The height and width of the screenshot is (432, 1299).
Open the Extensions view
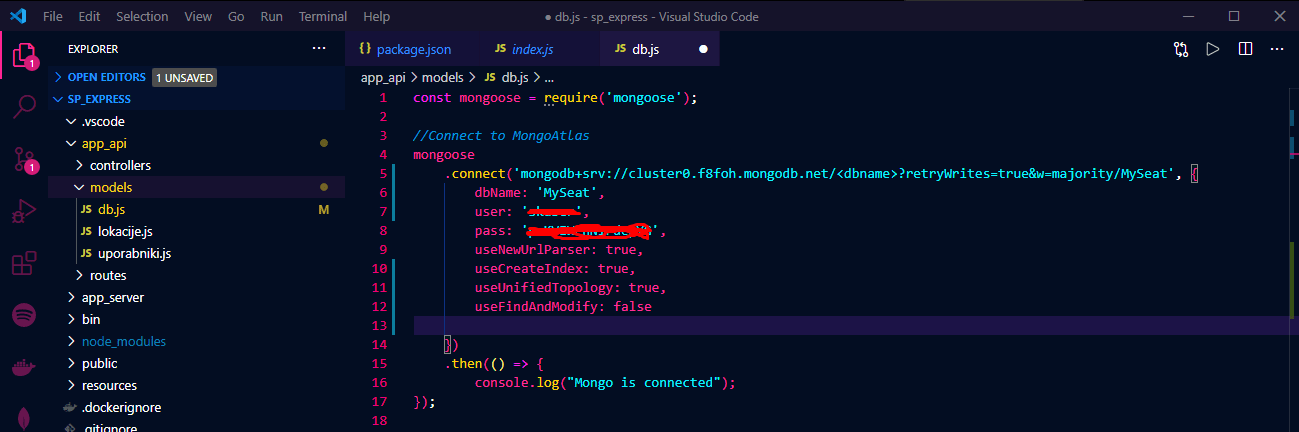tap(24, 264)
